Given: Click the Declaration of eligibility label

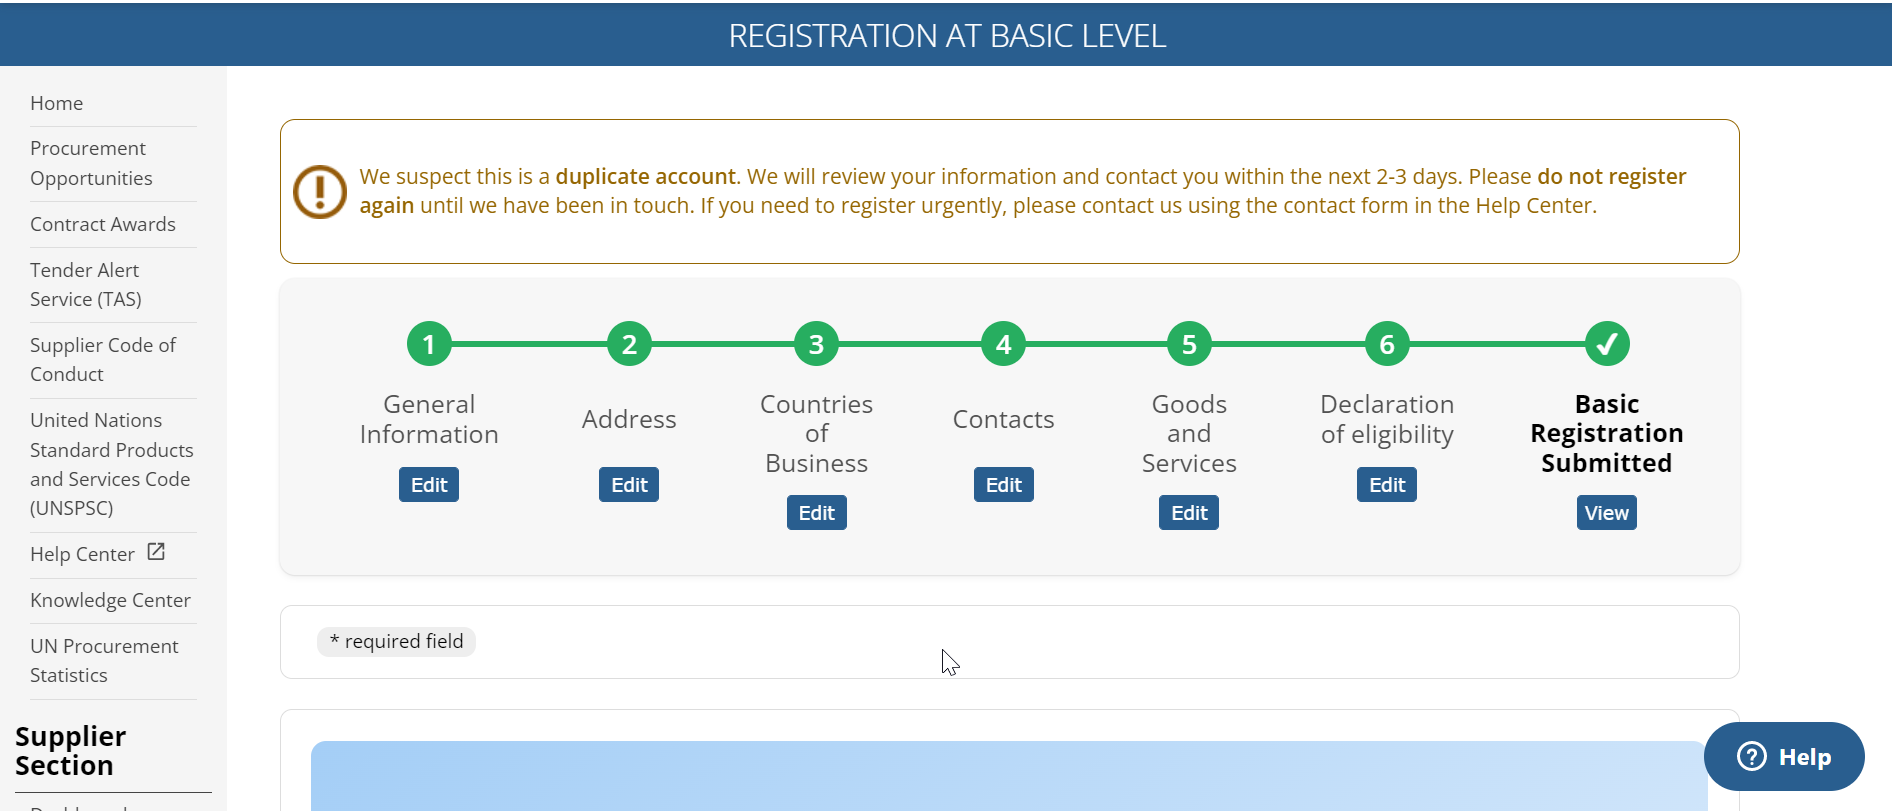Looking at the screenshot, I should click(1387, 419).
